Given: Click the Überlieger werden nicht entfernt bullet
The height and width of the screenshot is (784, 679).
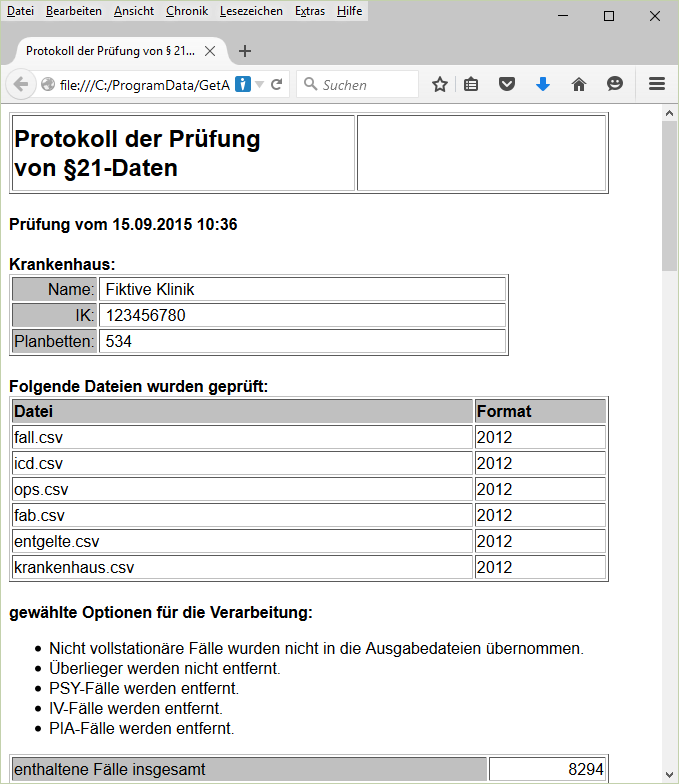Looking at the screenshot, I should [164, 668].
